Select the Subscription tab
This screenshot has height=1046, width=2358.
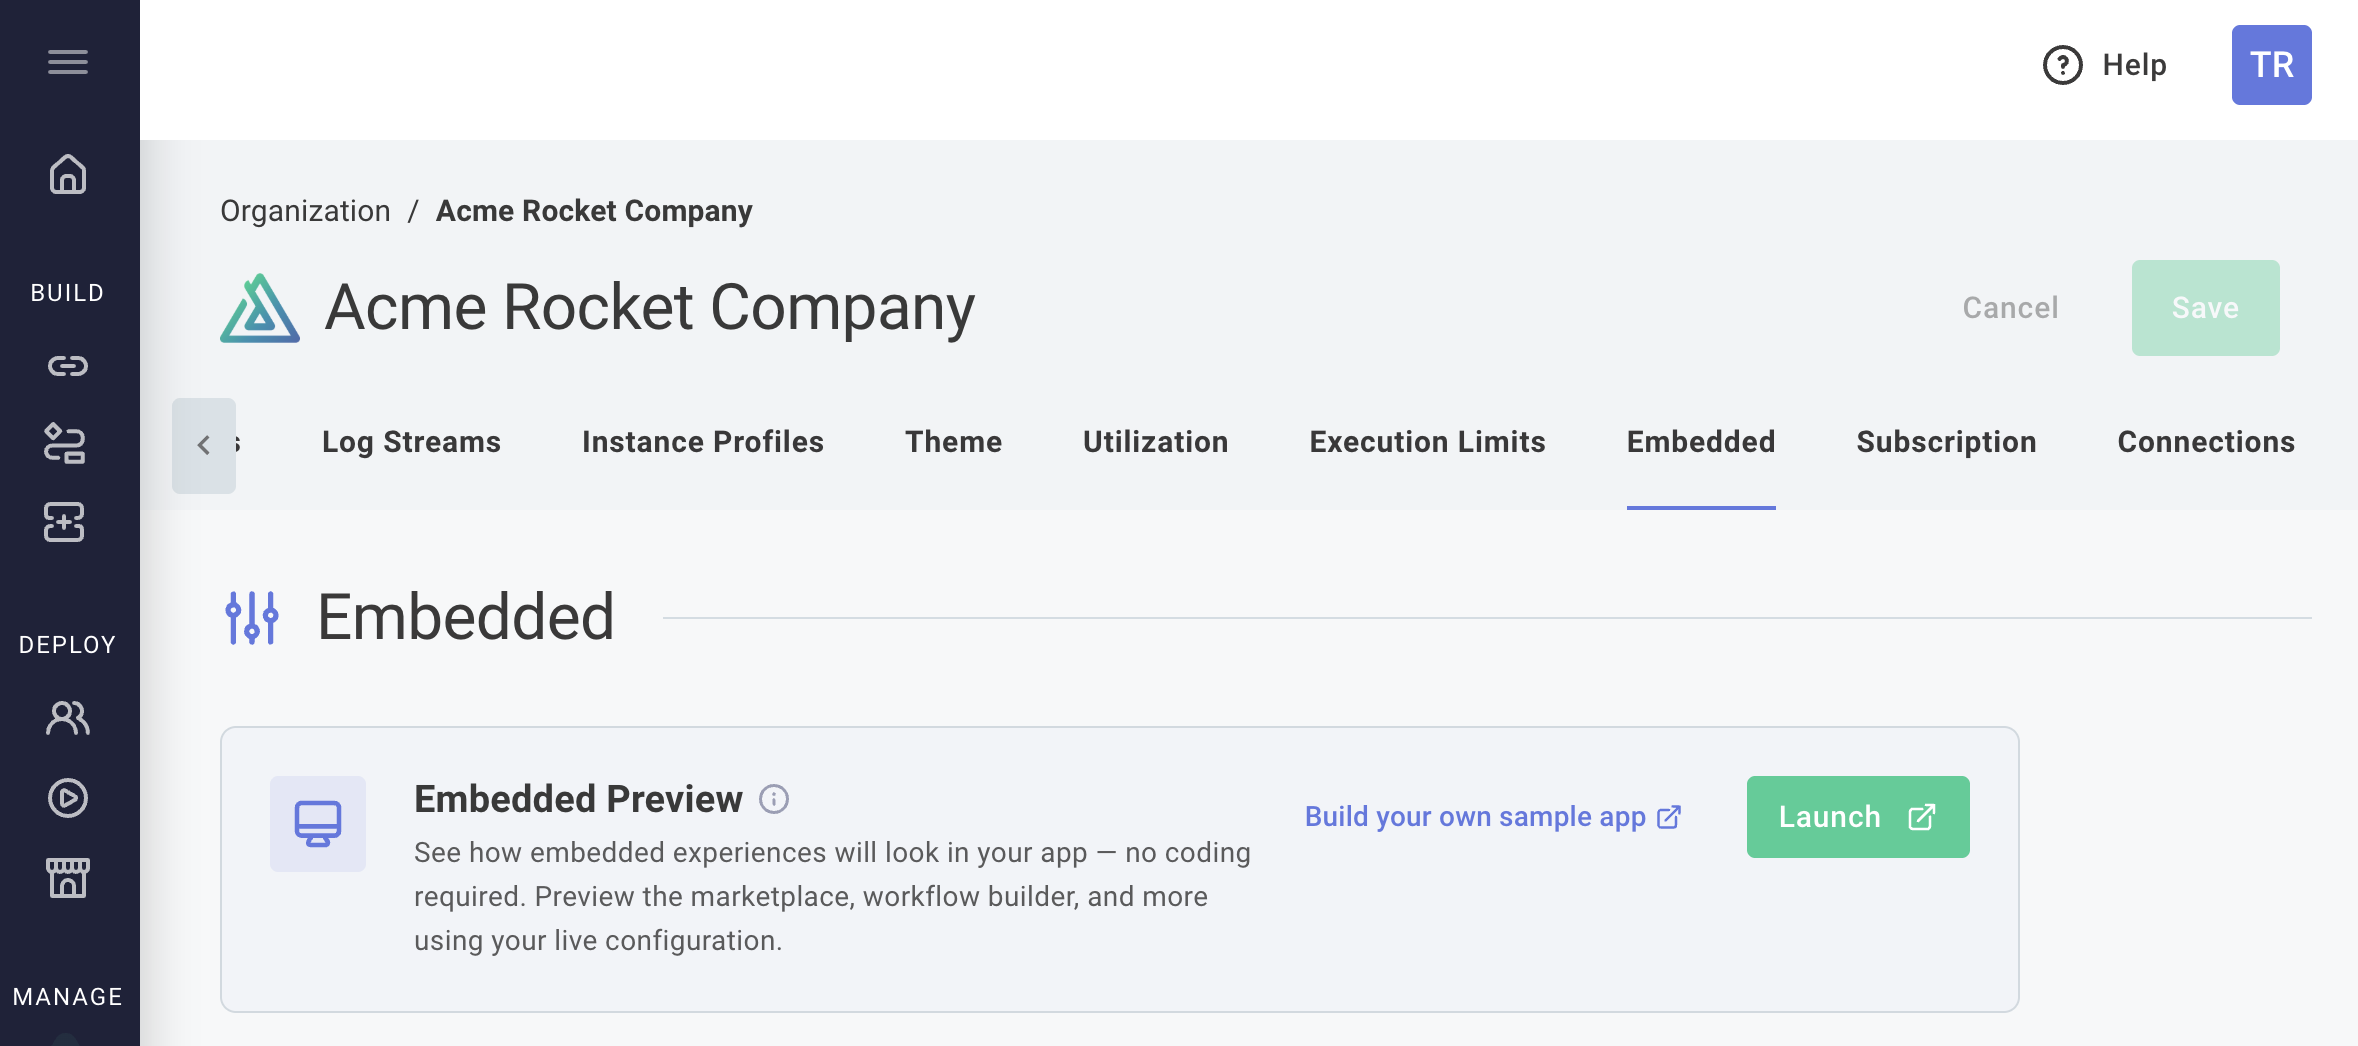pos(1946,442)
